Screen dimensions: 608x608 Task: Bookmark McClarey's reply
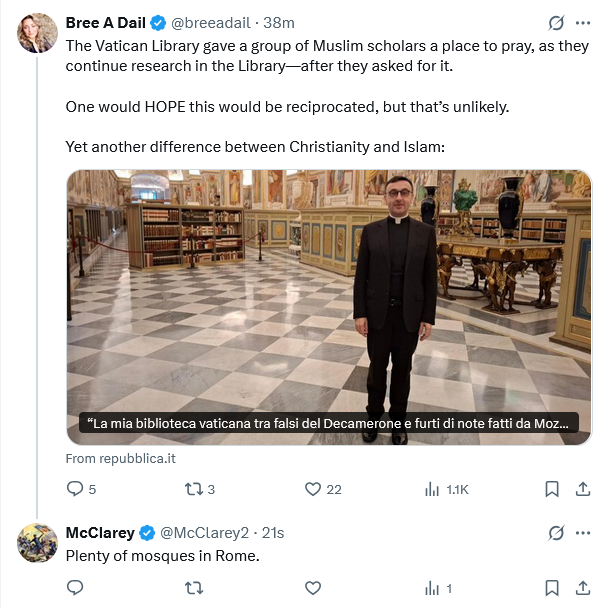(x=551, y=588)
